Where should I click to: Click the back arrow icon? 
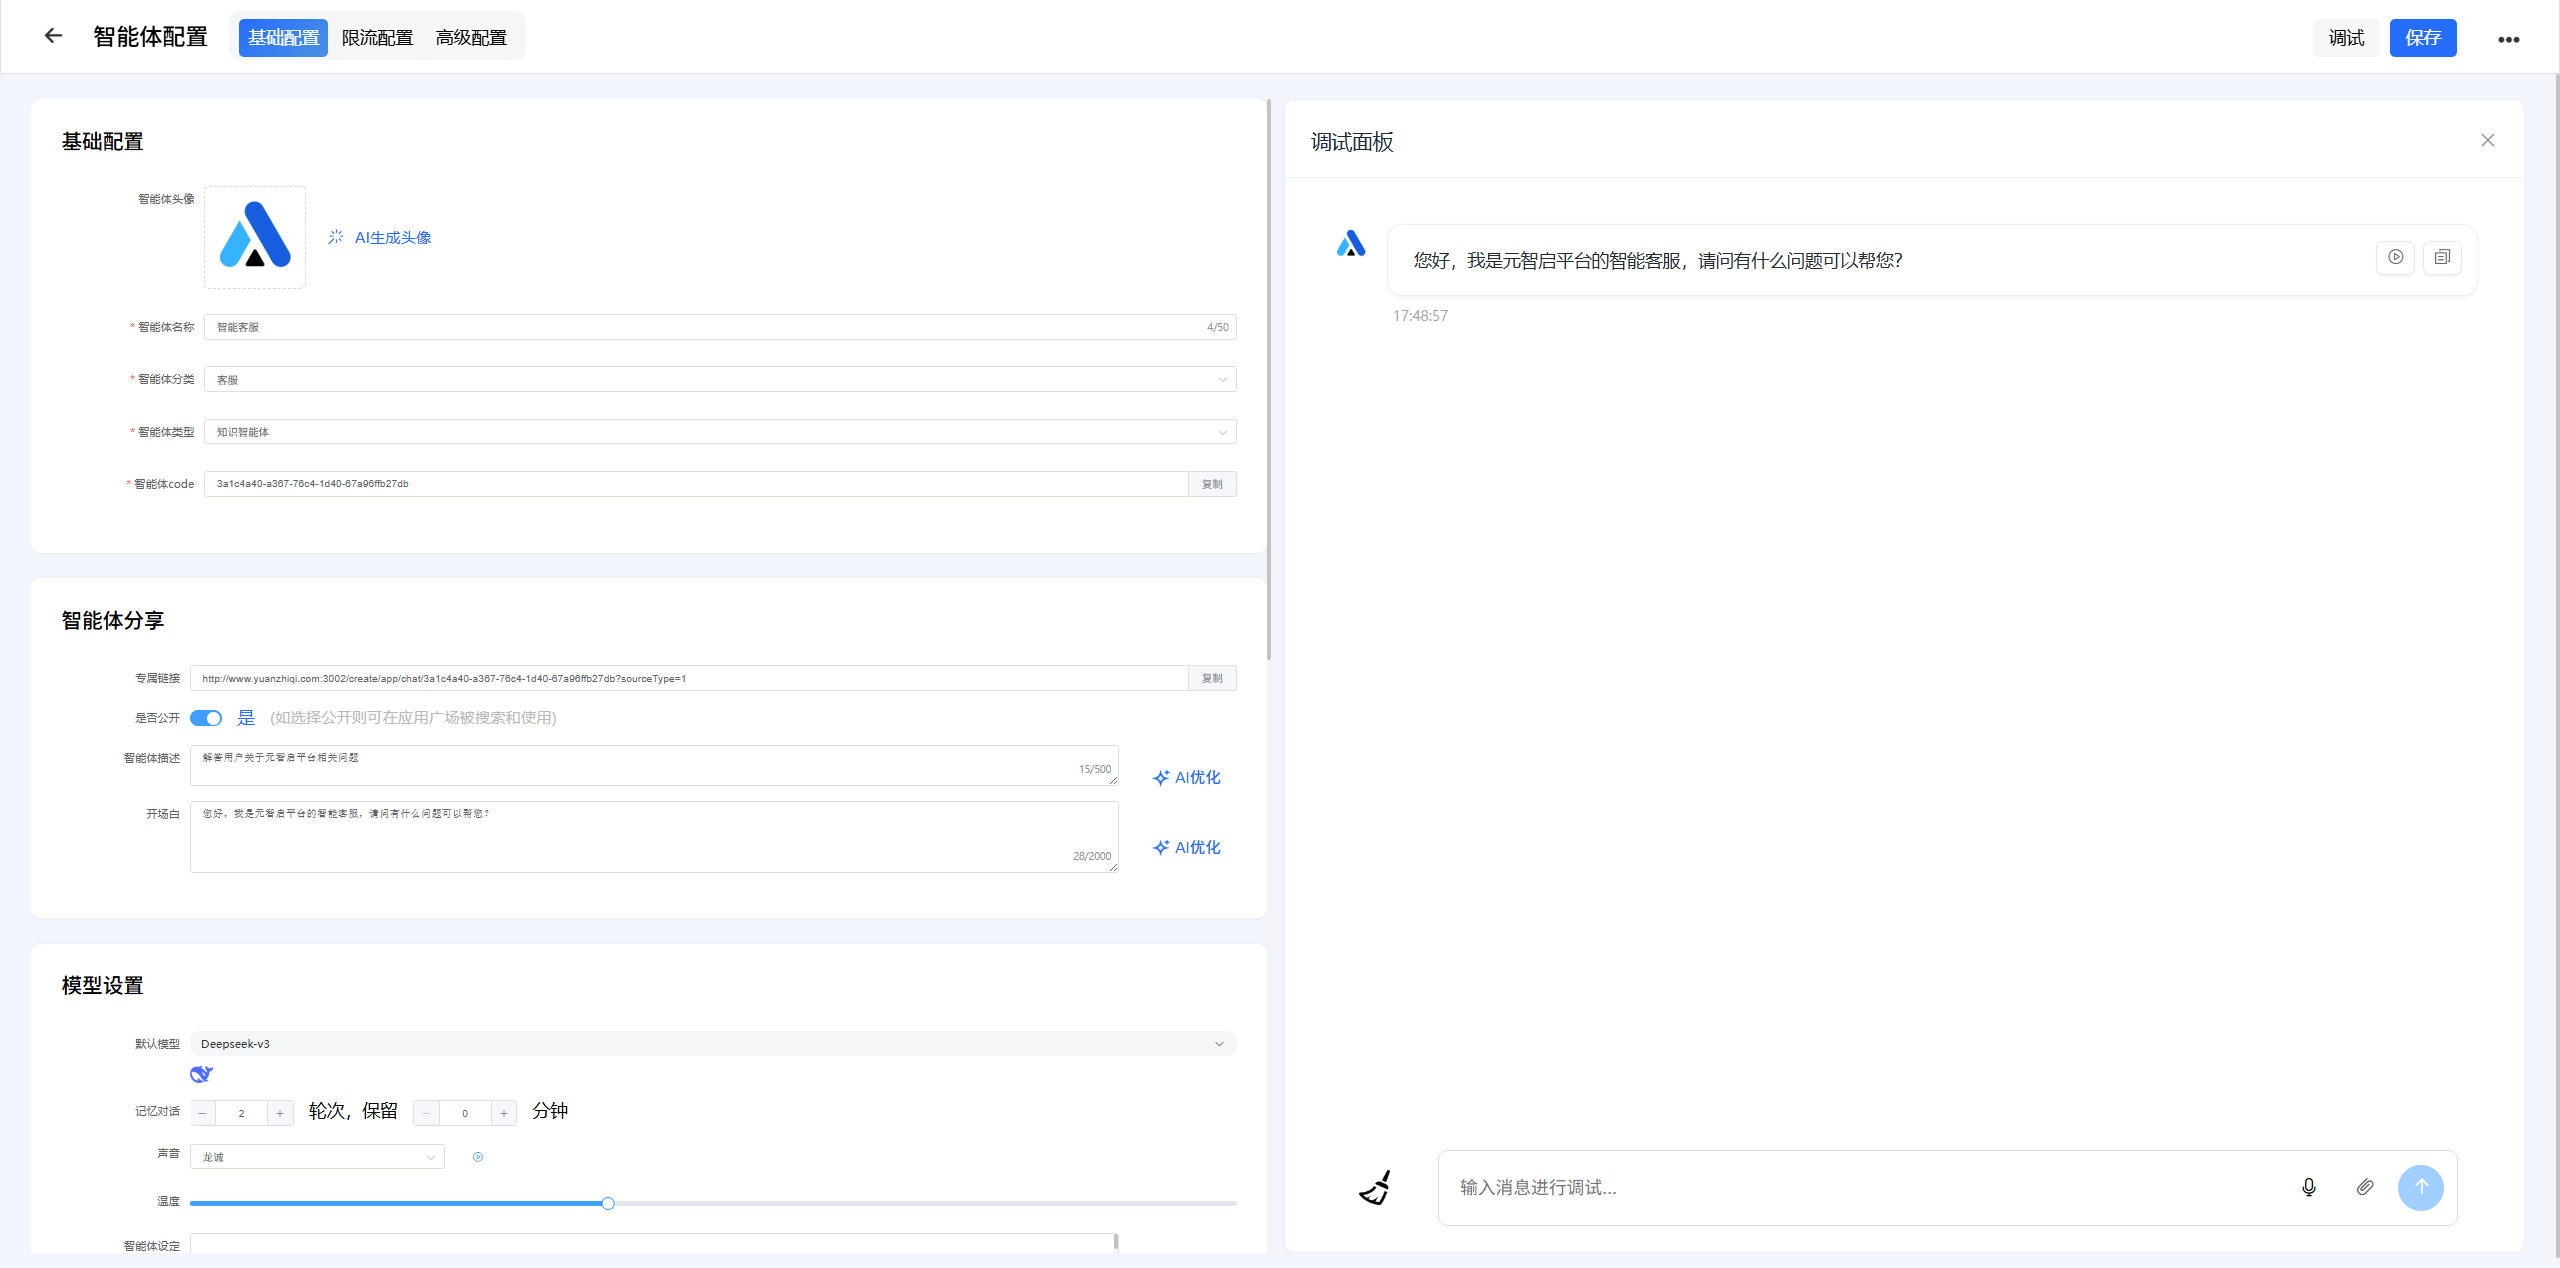(53, 36)
